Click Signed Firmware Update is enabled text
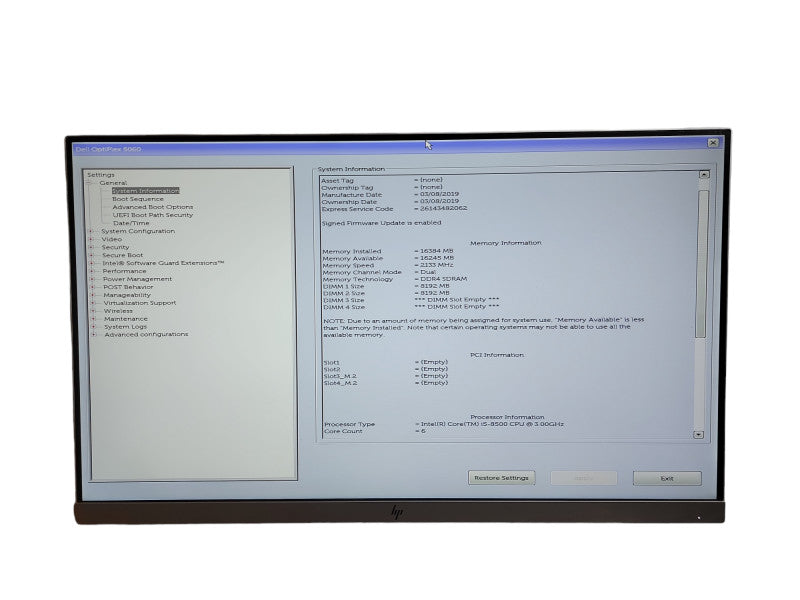Screen dimensions: 800x600 [x=382, y=223]
